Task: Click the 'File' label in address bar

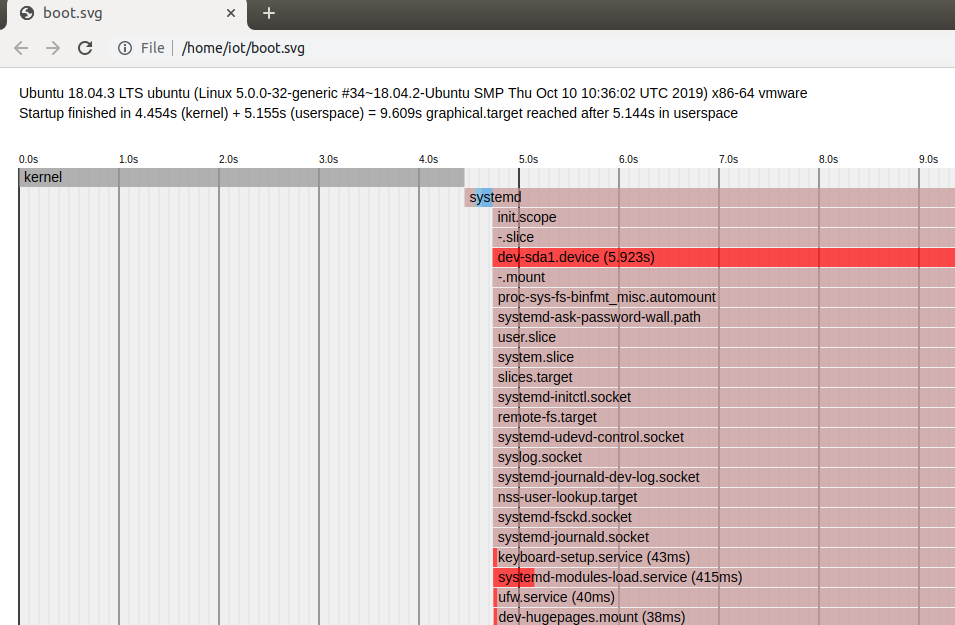Action: click(152, 48)
